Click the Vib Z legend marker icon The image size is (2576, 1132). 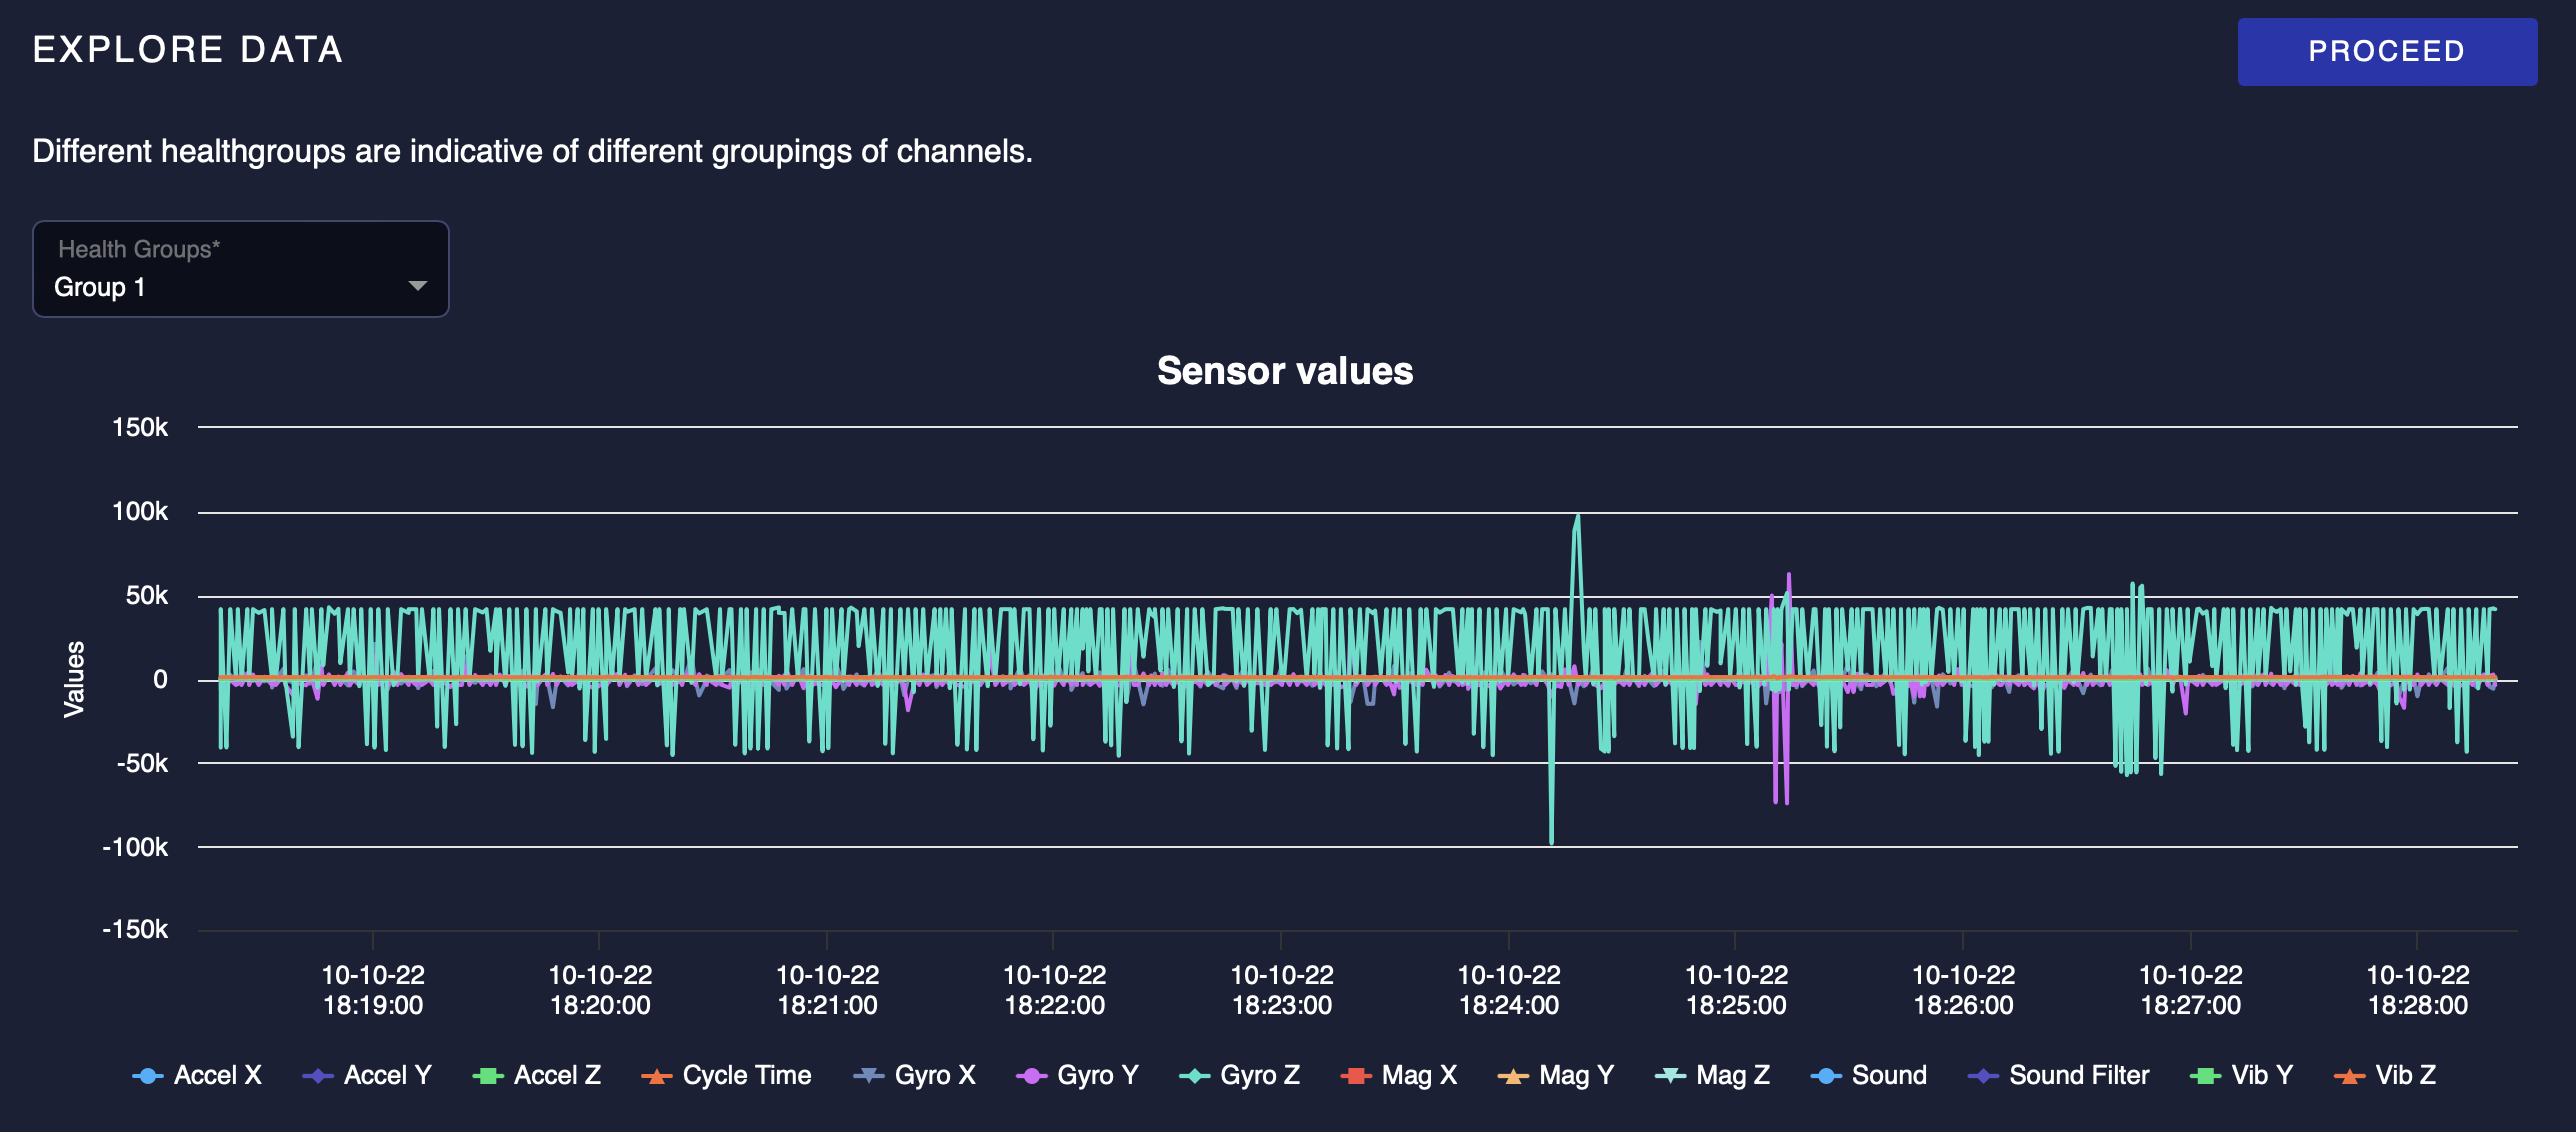click(x=2349, y=1076)
